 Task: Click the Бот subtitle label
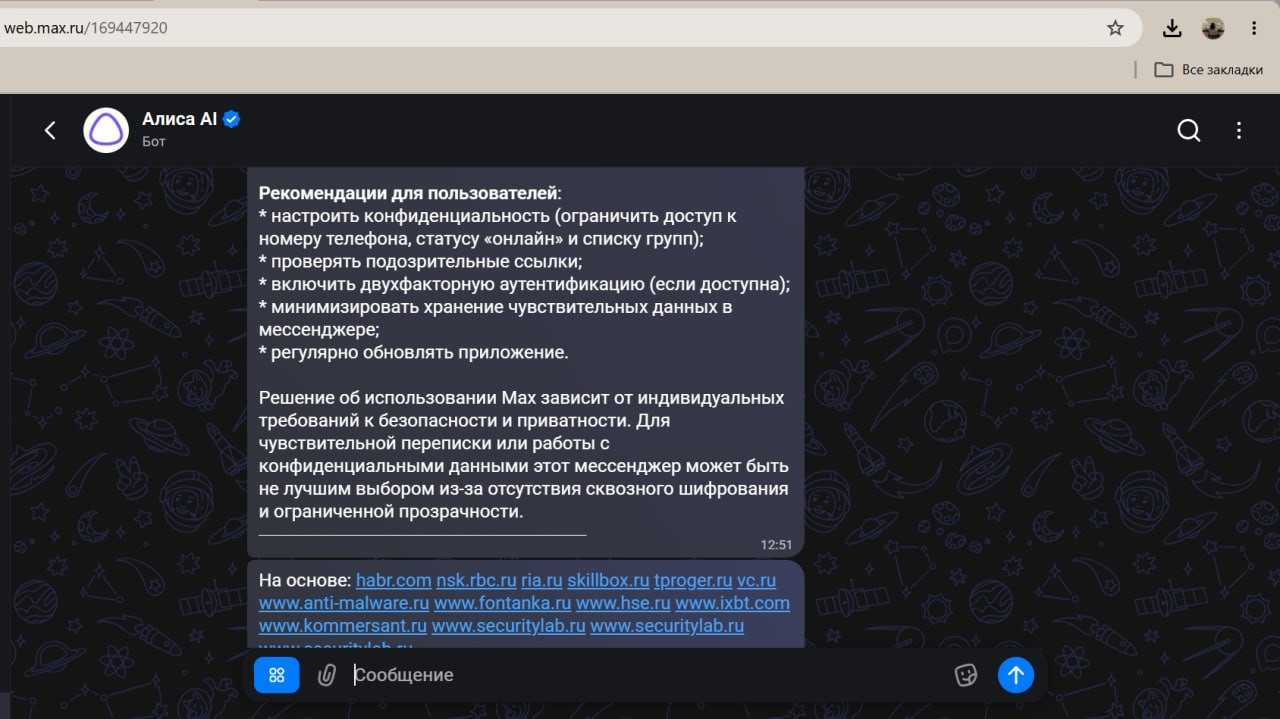point(154,142)
